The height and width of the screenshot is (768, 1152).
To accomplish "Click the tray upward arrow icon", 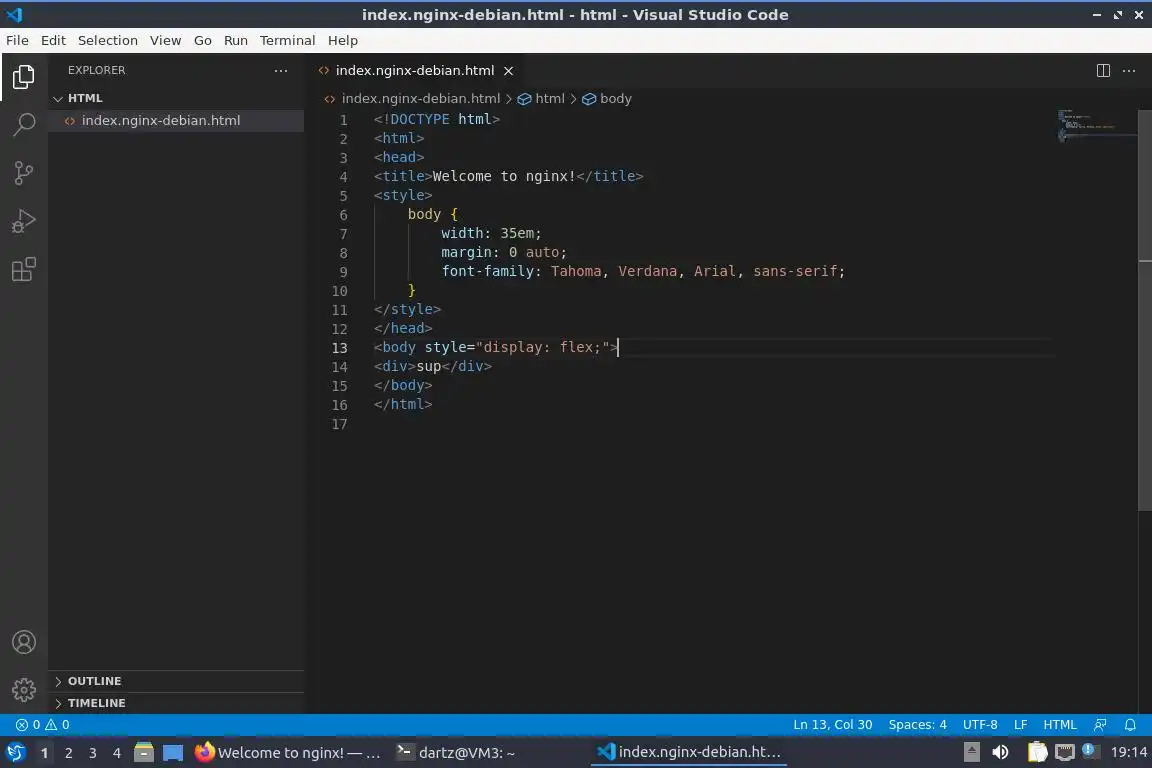I will (x=971, y=752).
